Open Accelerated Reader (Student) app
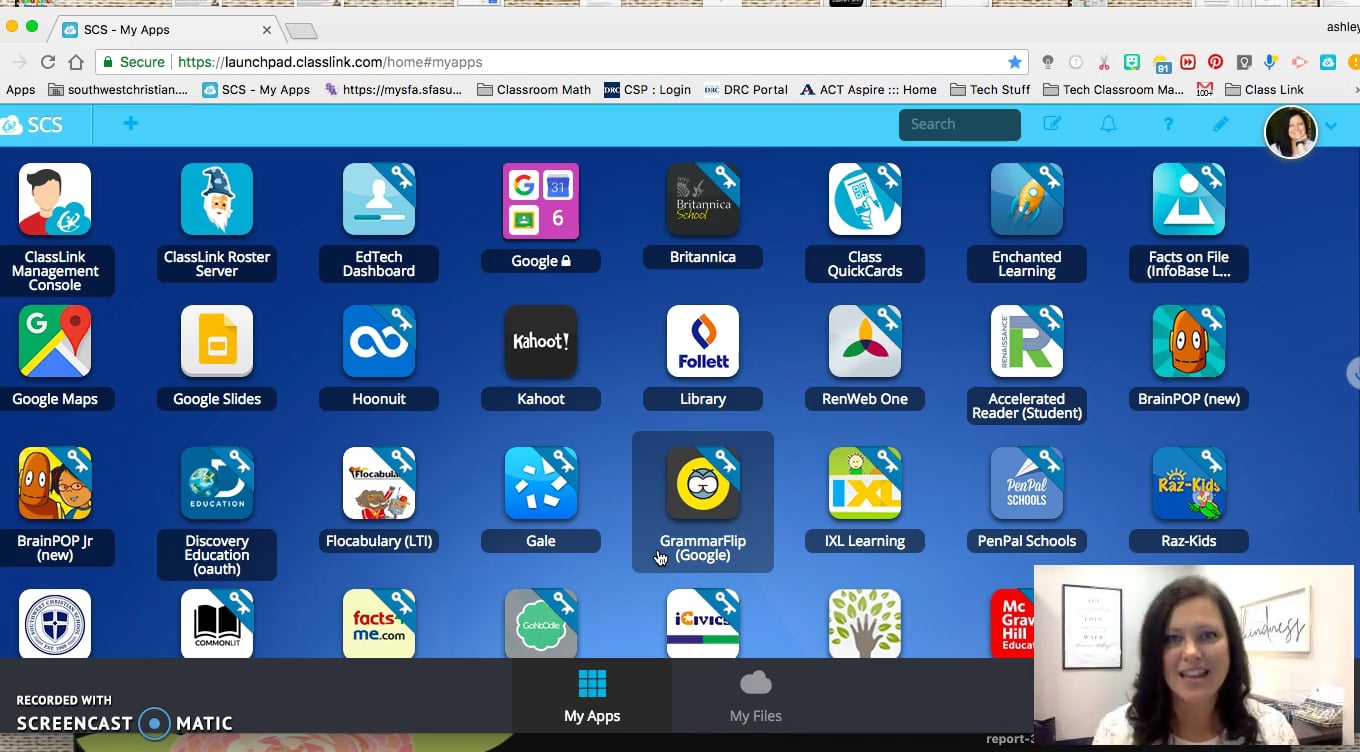 click(x=1027, y=342)
